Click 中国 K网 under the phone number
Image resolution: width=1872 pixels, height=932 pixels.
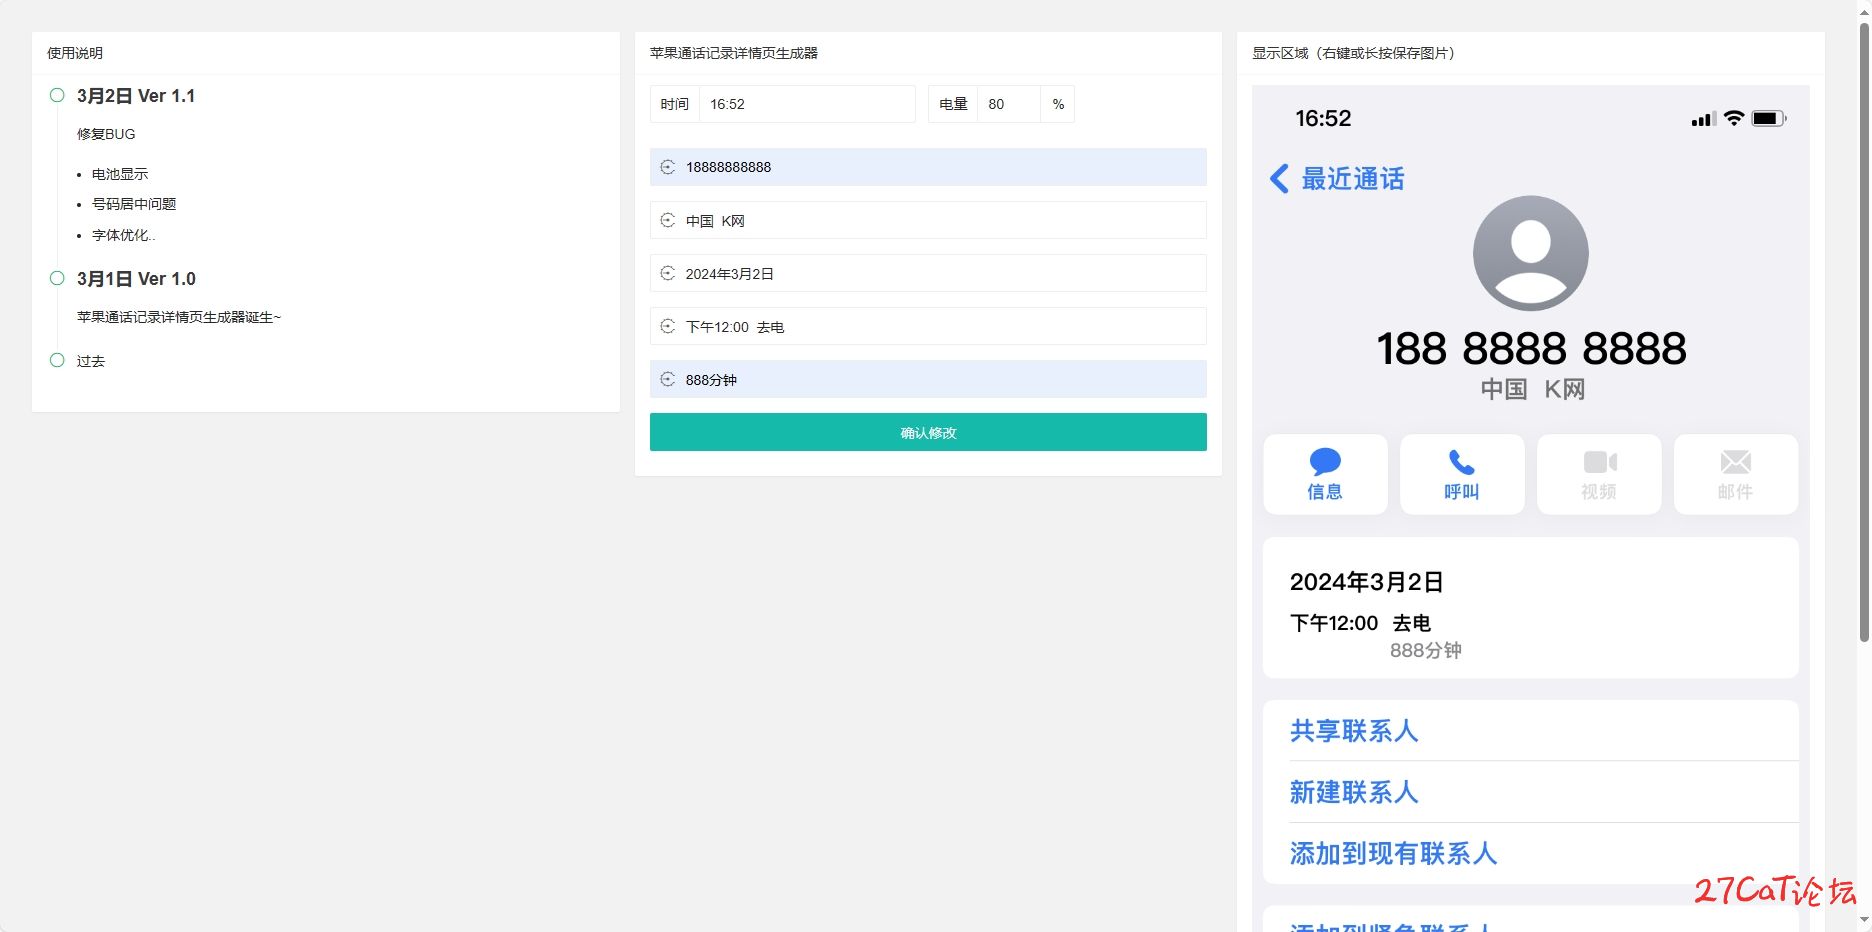tap(1532, 389)
